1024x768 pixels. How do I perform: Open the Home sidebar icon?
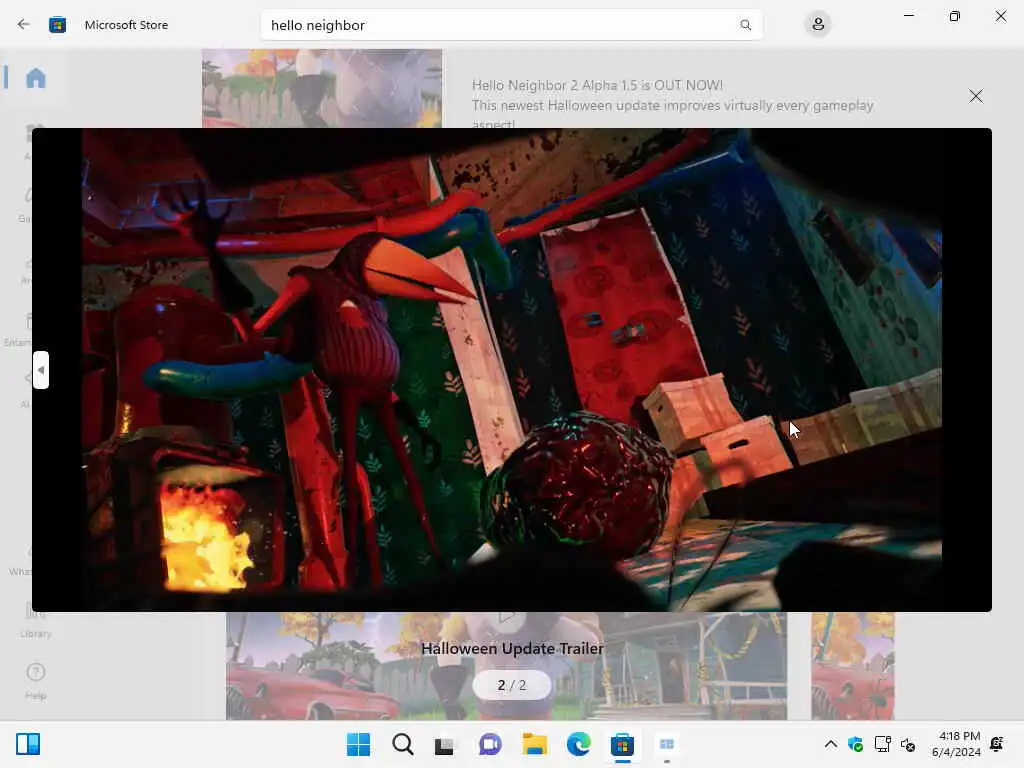click(36, 78)
